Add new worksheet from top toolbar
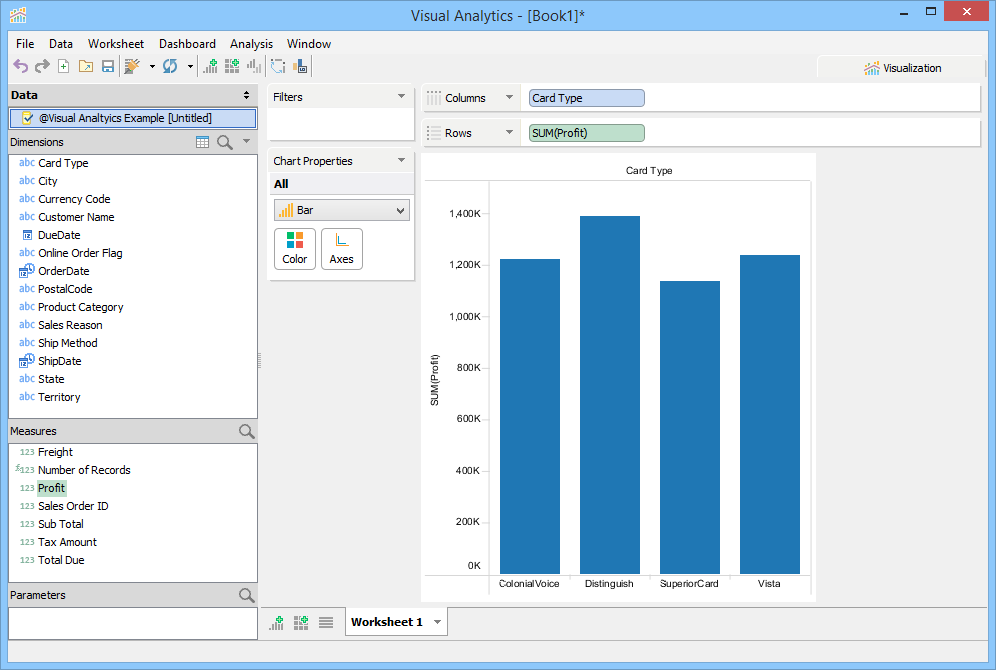 click(210, 66)
